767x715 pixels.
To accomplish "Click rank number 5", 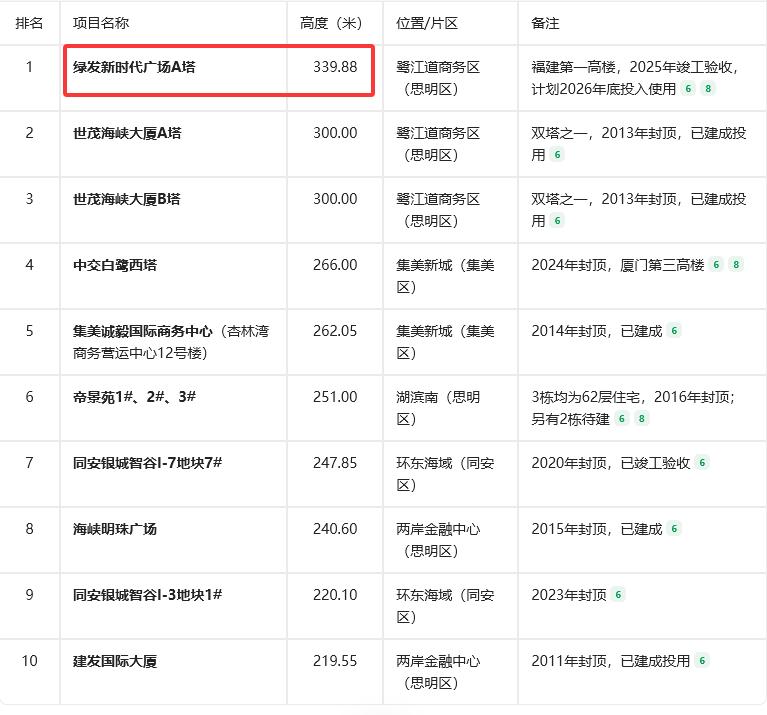I will 29,331.
